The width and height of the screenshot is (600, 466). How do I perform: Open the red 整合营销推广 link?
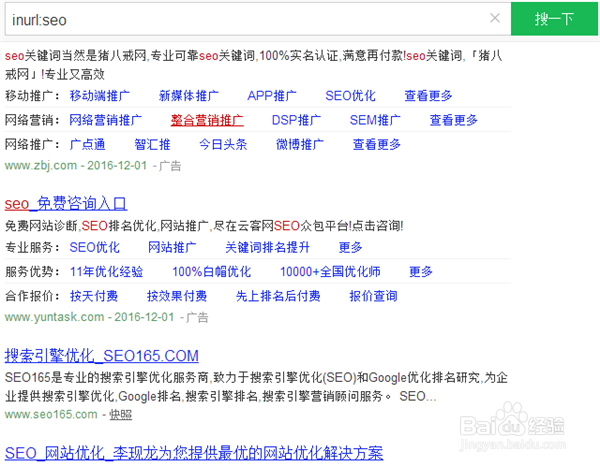(x=207, y=120)
